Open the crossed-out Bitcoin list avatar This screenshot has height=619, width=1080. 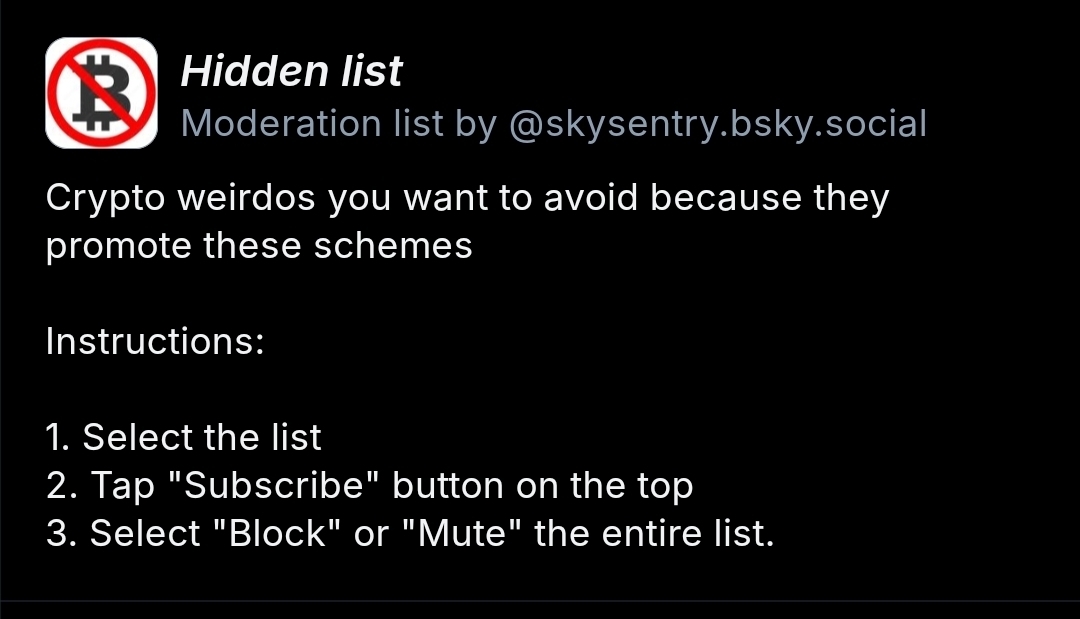101,93
